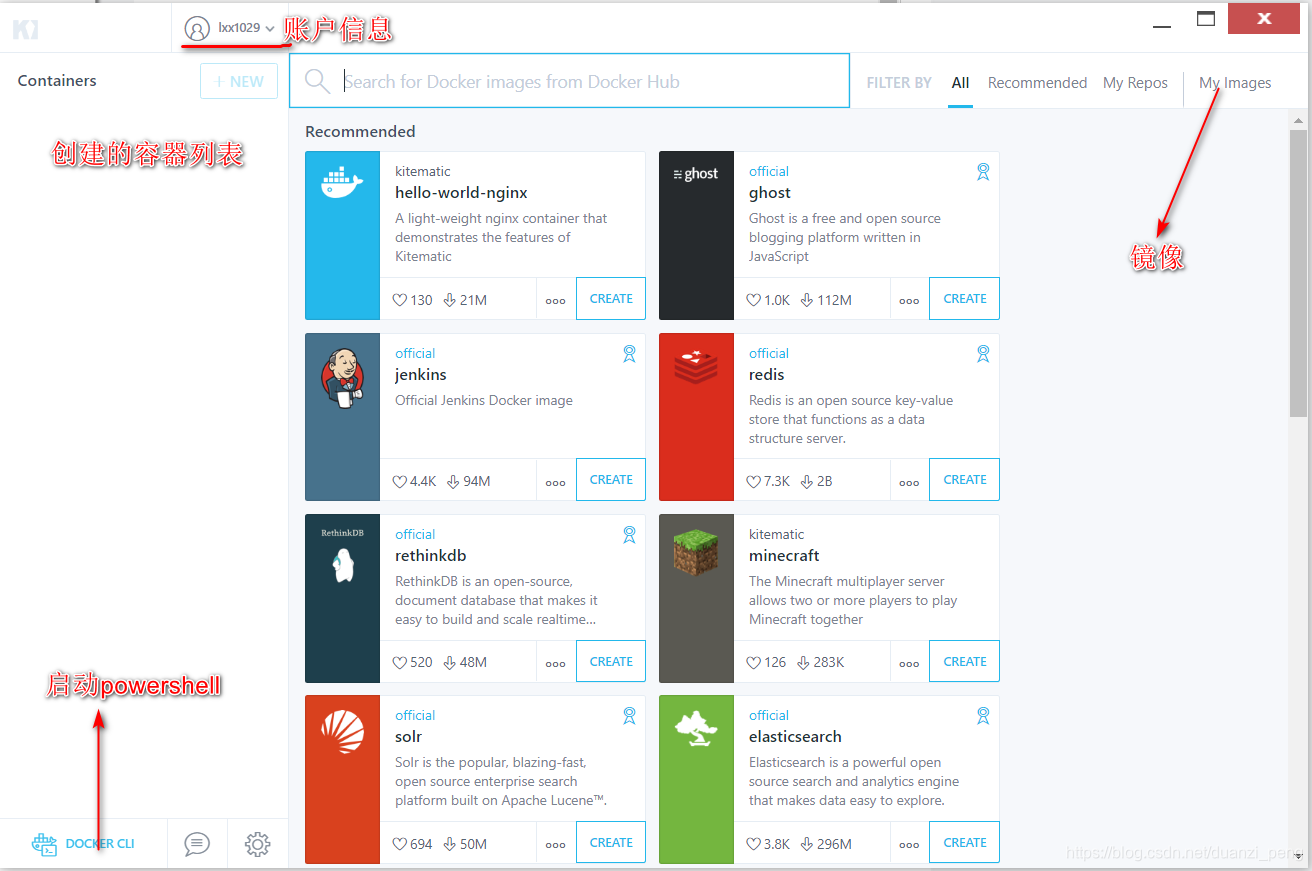The width and height of the screenshot is (1312, 871).
Task: Open more options for jenkins
Action: pos(556,482)
